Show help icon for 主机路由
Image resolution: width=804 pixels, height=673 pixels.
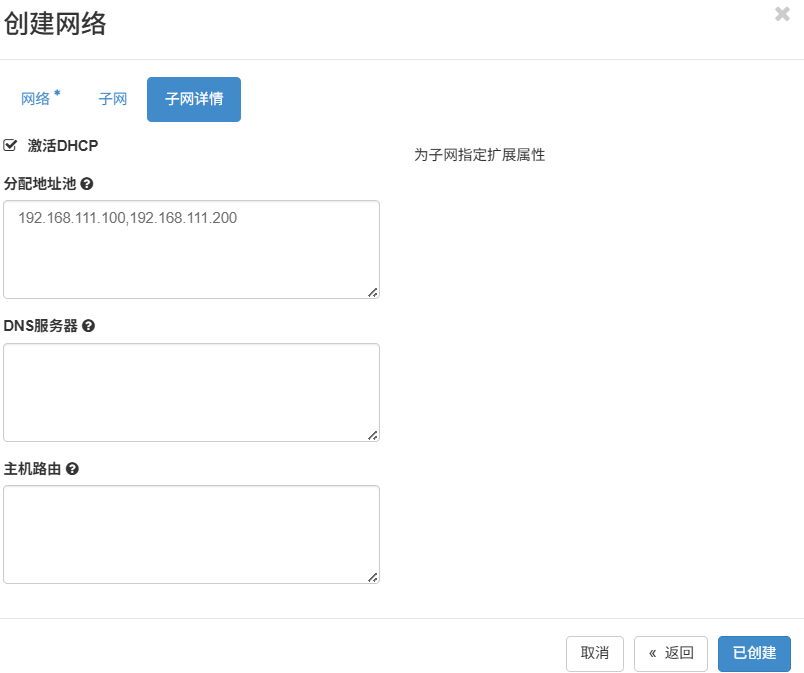[x=72, y=468]
